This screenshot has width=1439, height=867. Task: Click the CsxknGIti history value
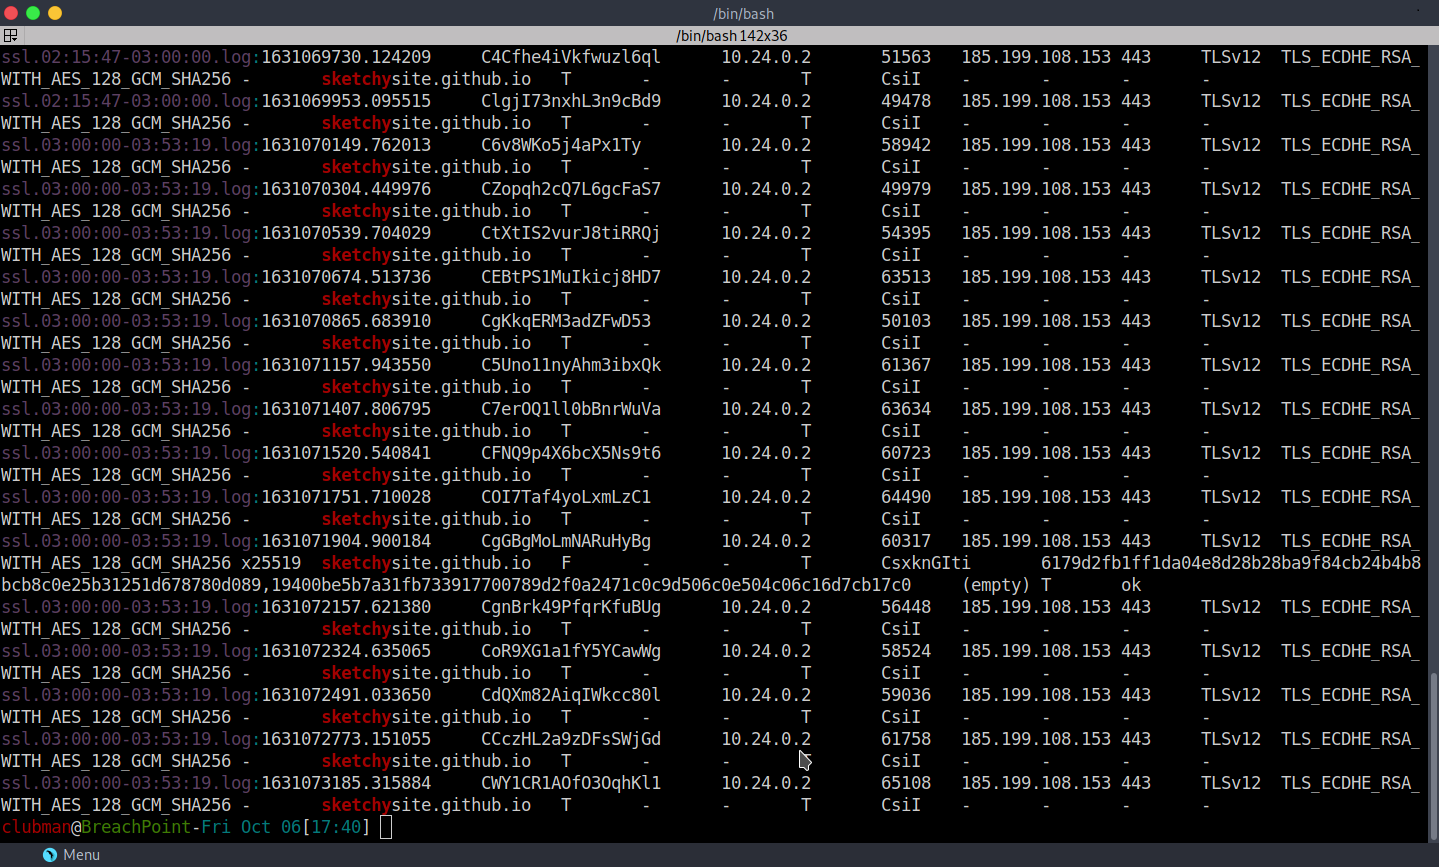coord(926,563)
